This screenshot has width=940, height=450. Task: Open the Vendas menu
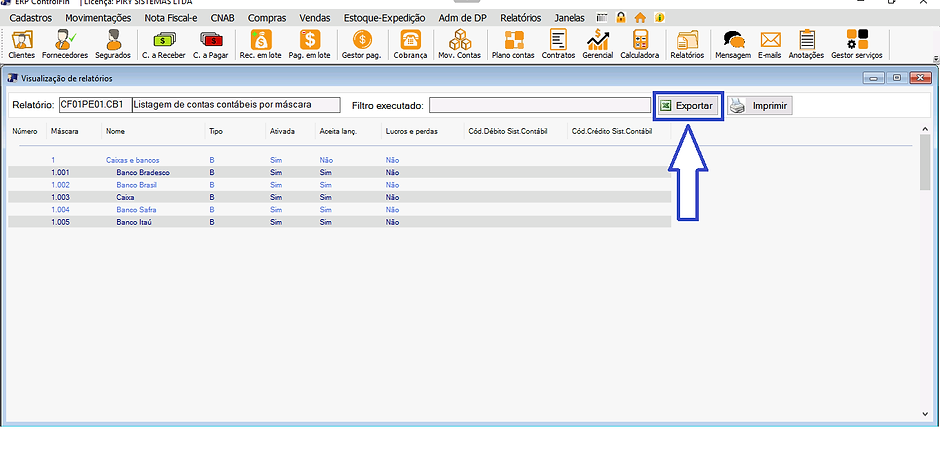click(x=315, y=18)
